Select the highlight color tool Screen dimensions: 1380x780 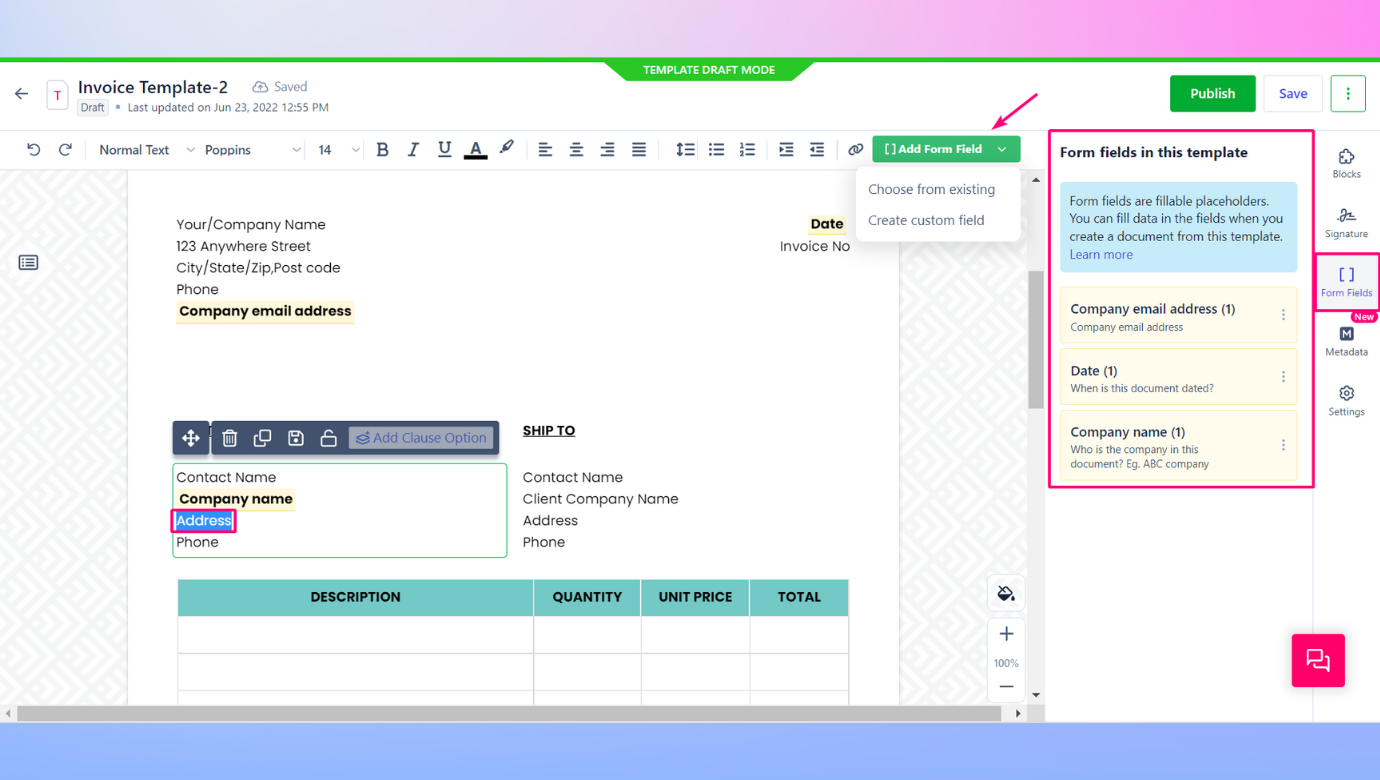pos(507,148)
